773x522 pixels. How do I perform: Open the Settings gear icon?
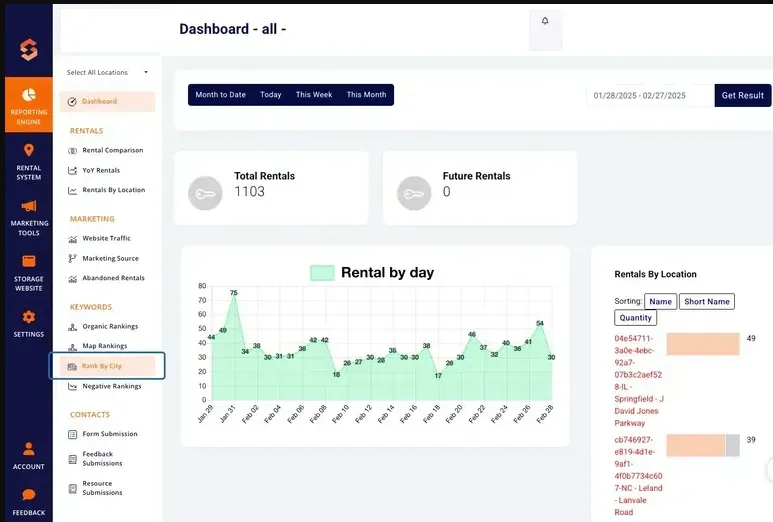coord(29,317)
